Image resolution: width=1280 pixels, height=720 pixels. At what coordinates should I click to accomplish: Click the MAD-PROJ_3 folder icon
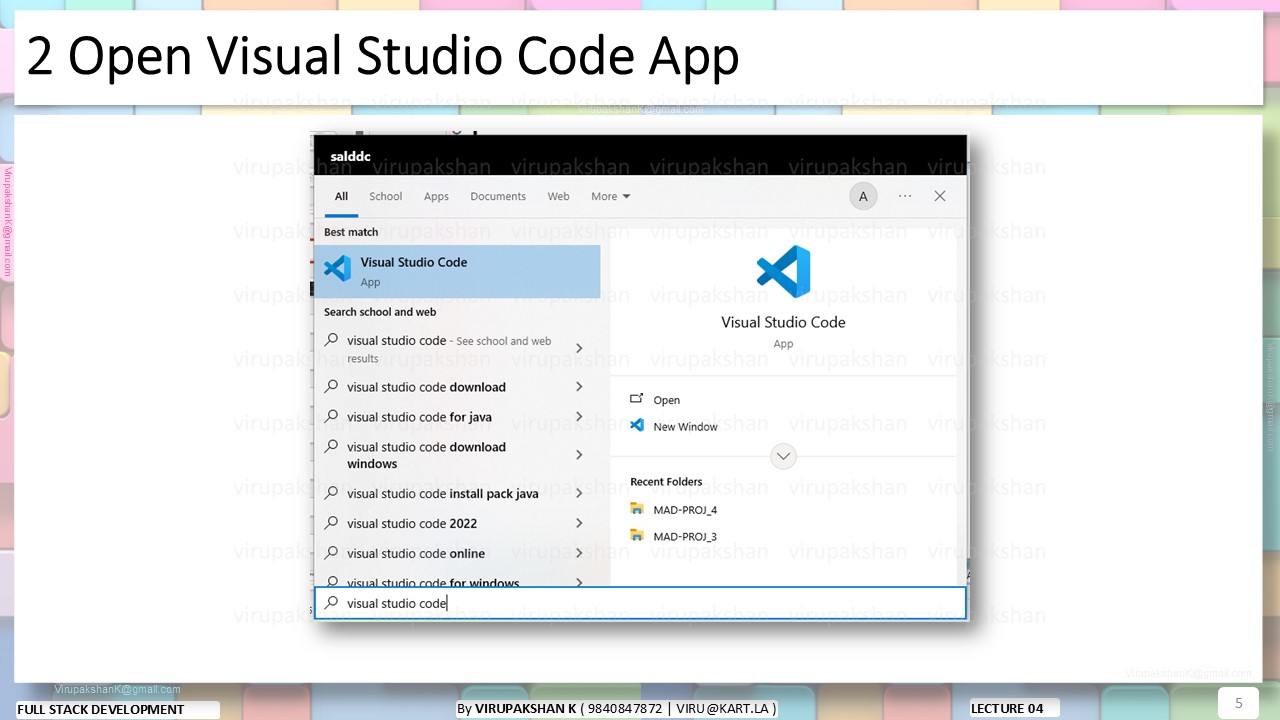pos(637,535)
